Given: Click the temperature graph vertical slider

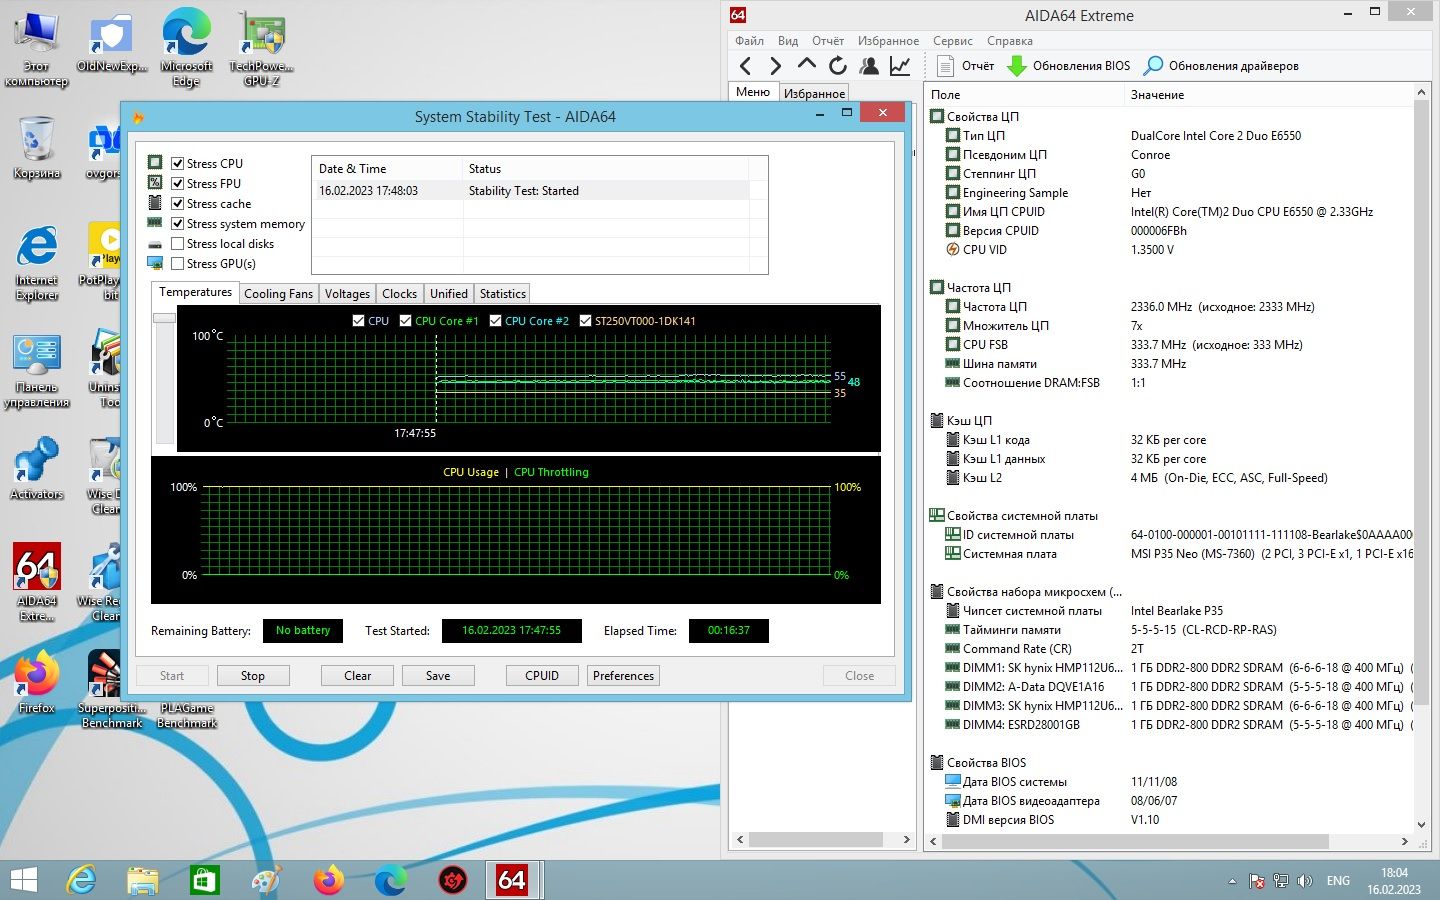Looking at the screenshot, I should pos(164,318).
